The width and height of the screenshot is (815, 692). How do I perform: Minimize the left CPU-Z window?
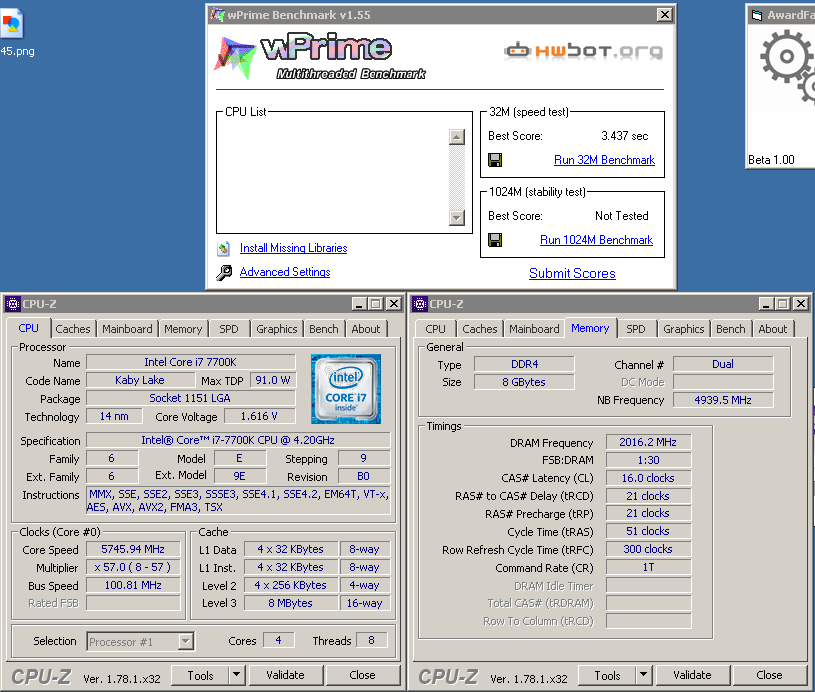pyautogui.click(x=359, y=304)
